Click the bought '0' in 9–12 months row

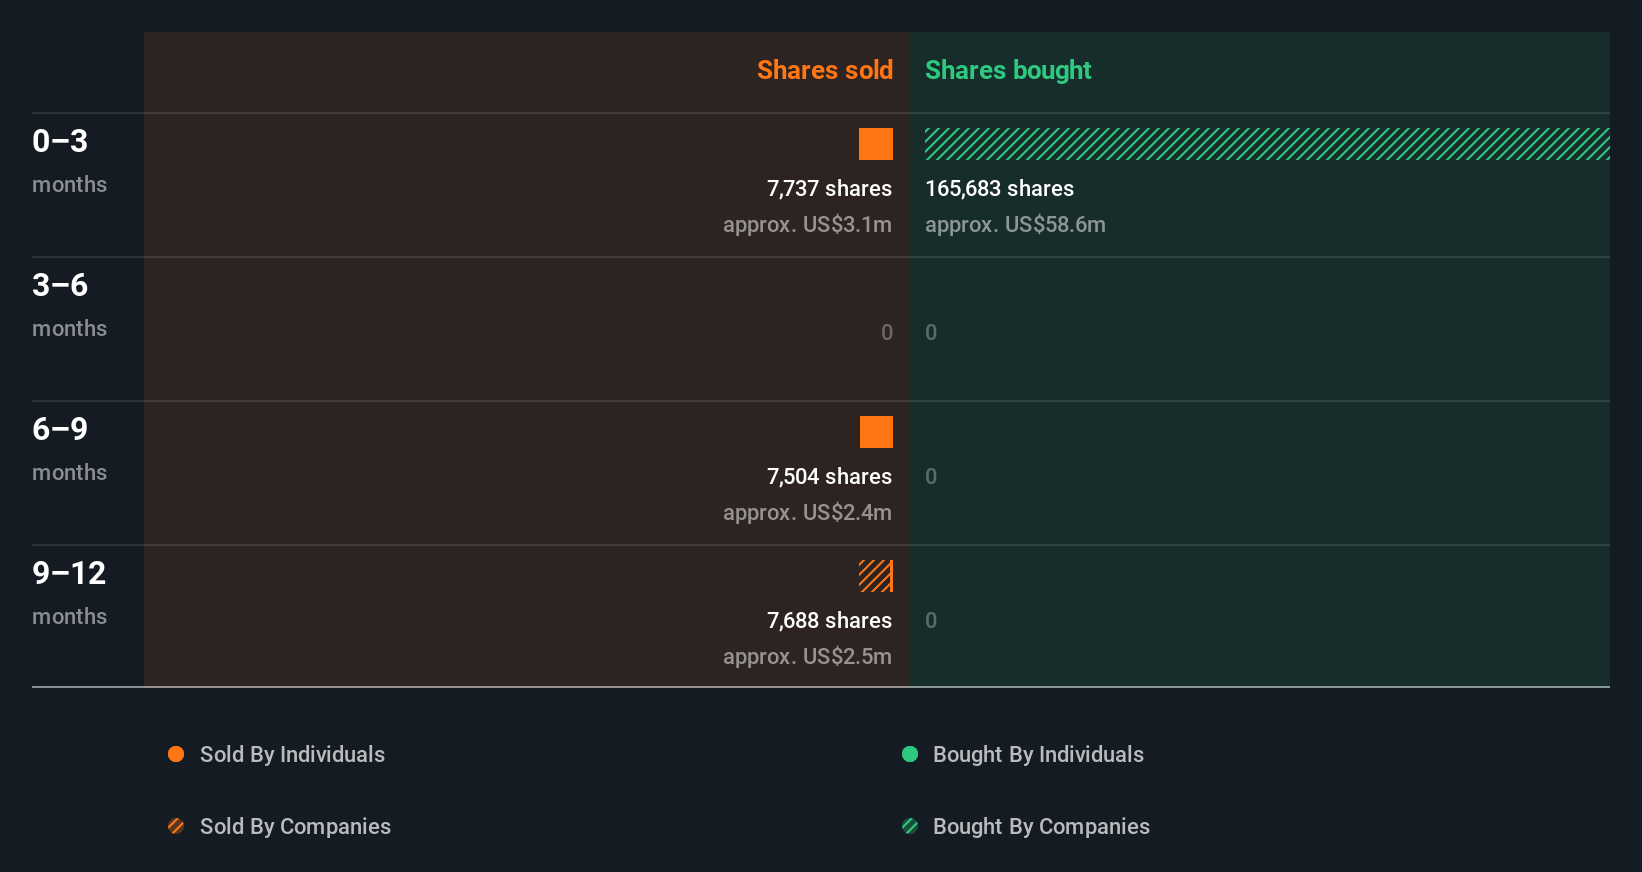tap(931, 620)
